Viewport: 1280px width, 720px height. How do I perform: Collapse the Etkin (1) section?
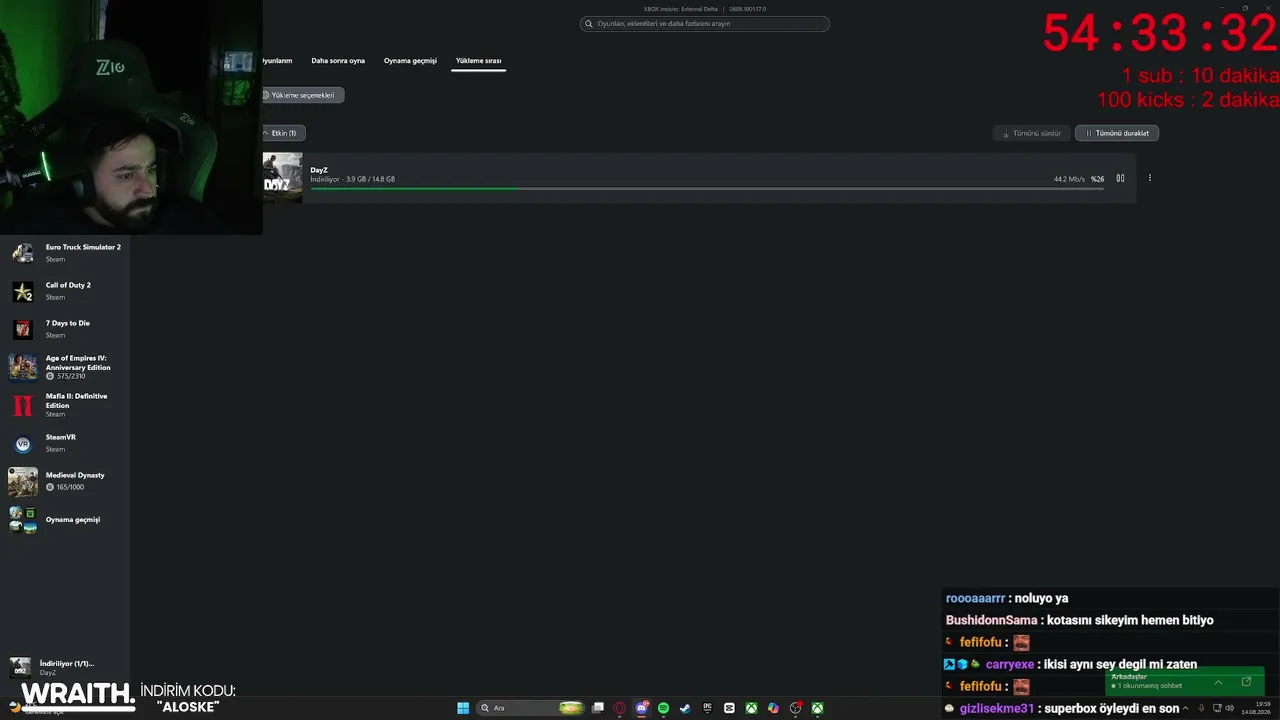click(x=283, y=133)
